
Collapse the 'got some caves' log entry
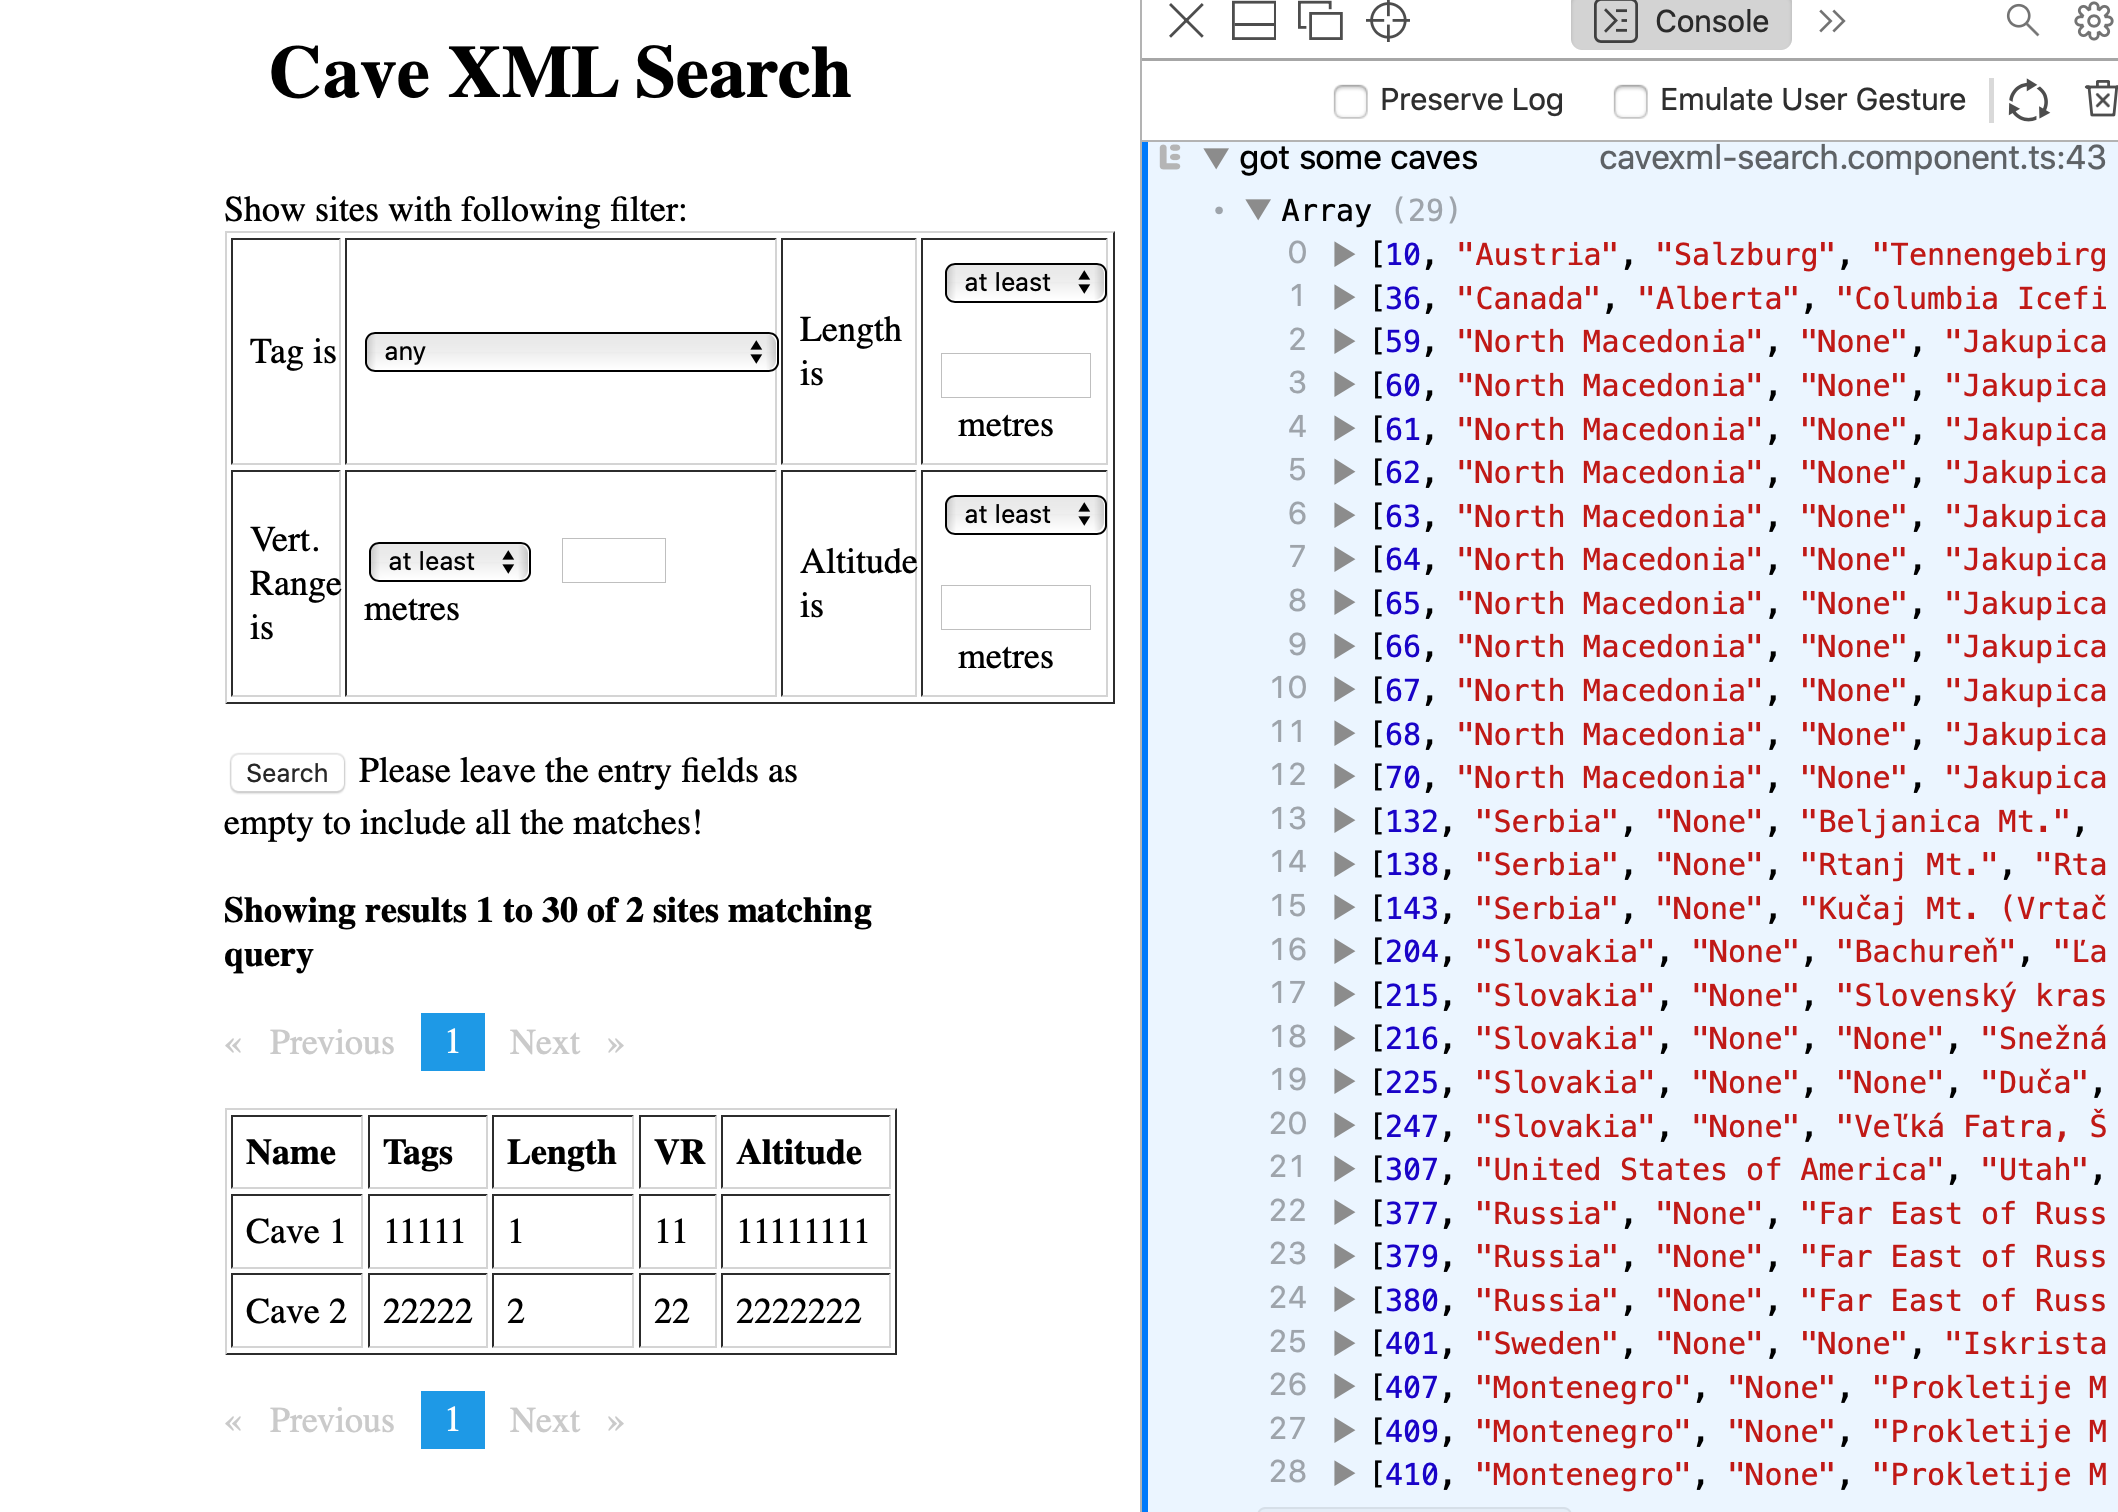[x=1215, y=158]
